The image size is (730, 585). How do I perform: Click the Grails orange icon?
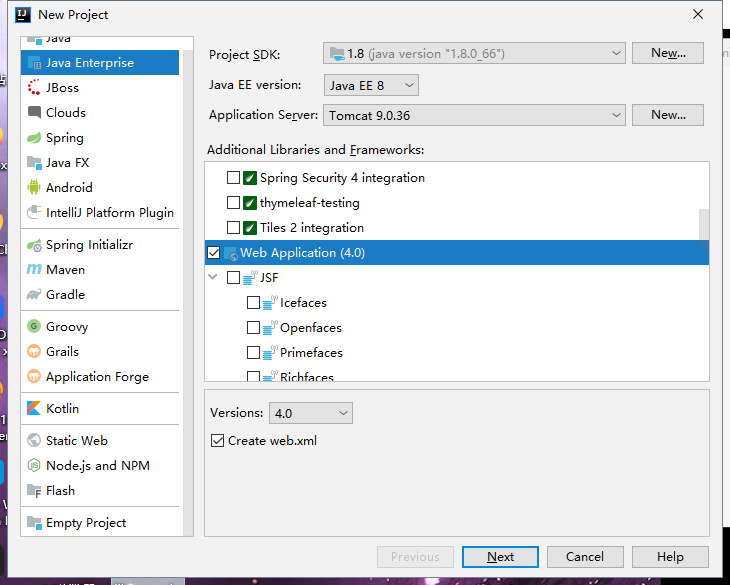34,351
